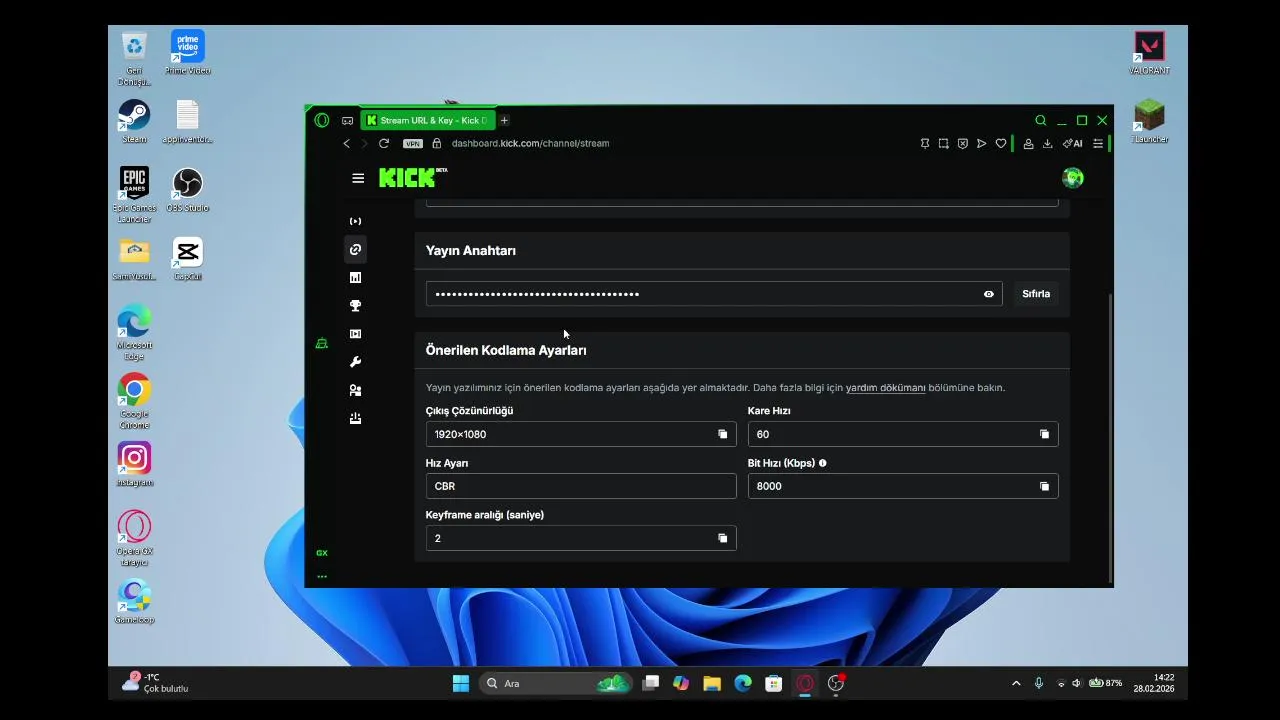This screenshot has width=1280, height=720.
Task: Open Opera easy setup menu
Action: 1098,144
